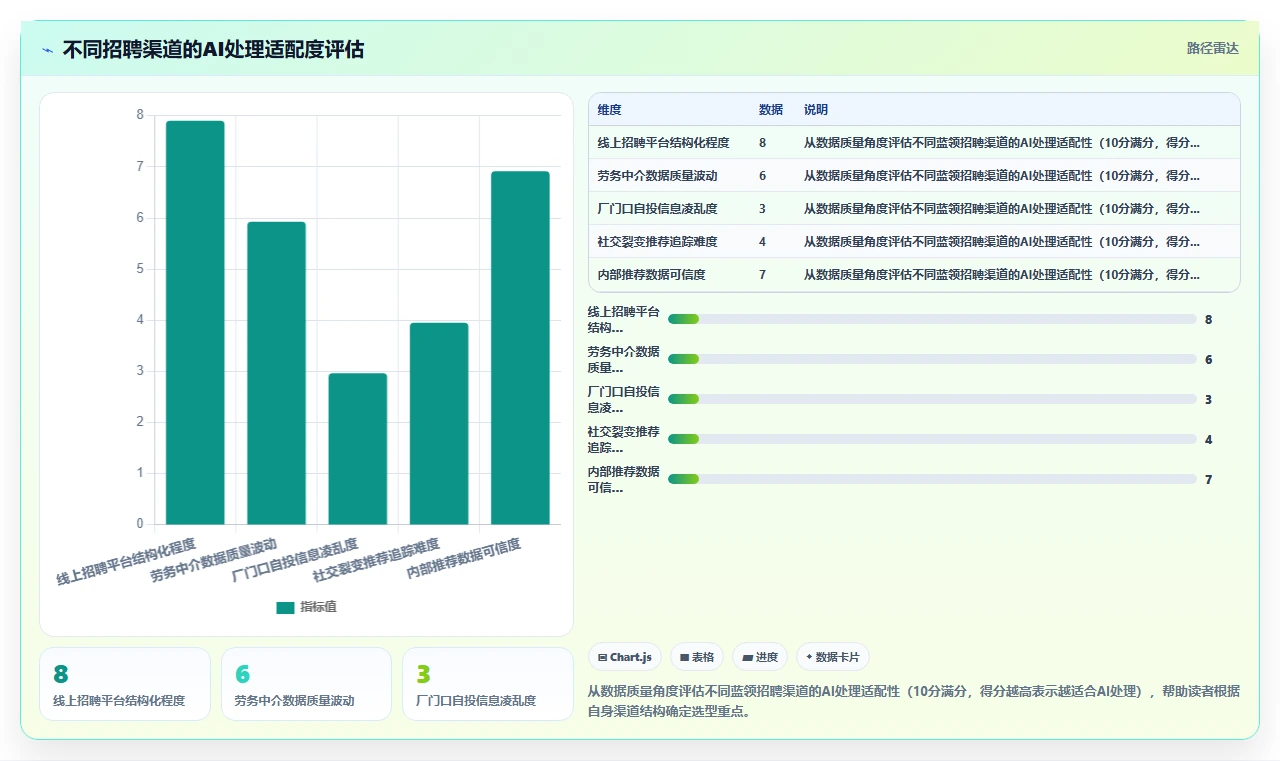The width and height of the screenshot is (1280, 761).
Task: Click the x-axis label 线上招聘平台结构化程度
Action: 126,561
